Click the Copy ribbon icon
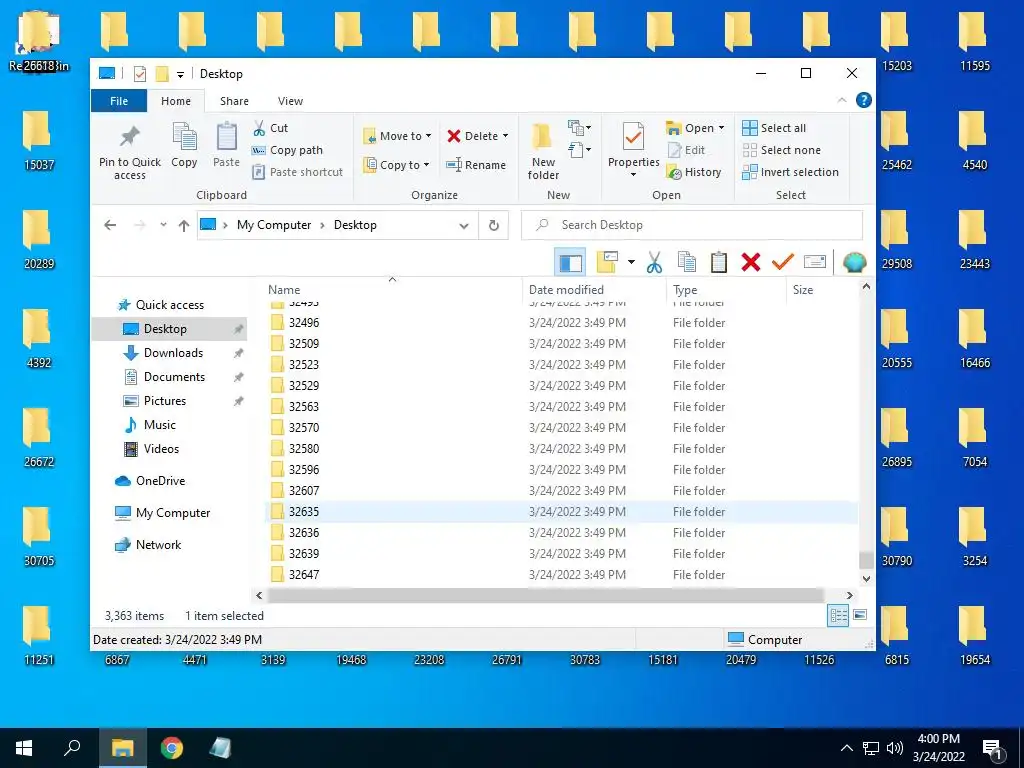 click(x=184, y=136)
